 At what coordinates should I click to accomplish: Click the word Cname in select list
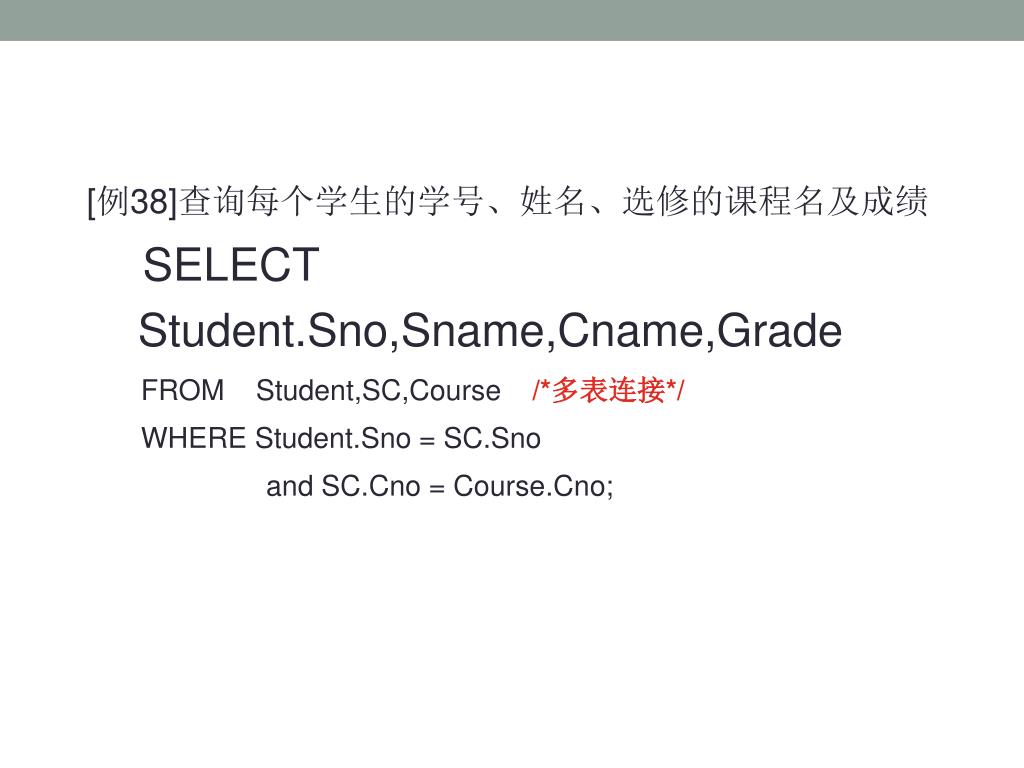click(x=631, y=331)
